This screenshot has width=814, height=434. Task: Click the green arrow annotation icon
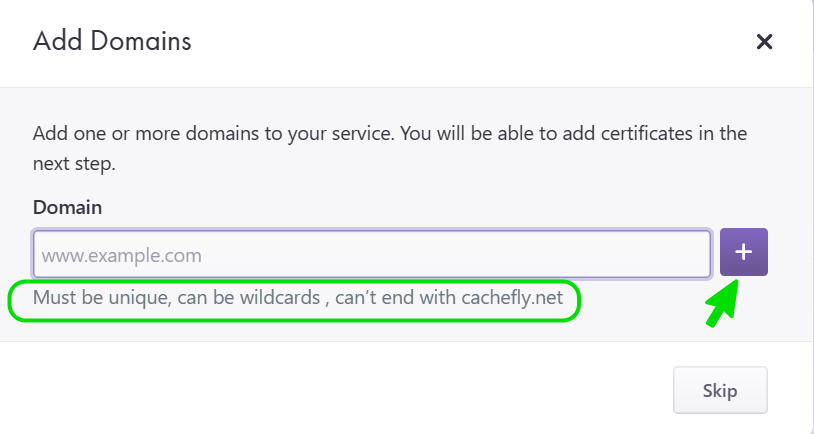pyautogui.click(x=726, y=303)
